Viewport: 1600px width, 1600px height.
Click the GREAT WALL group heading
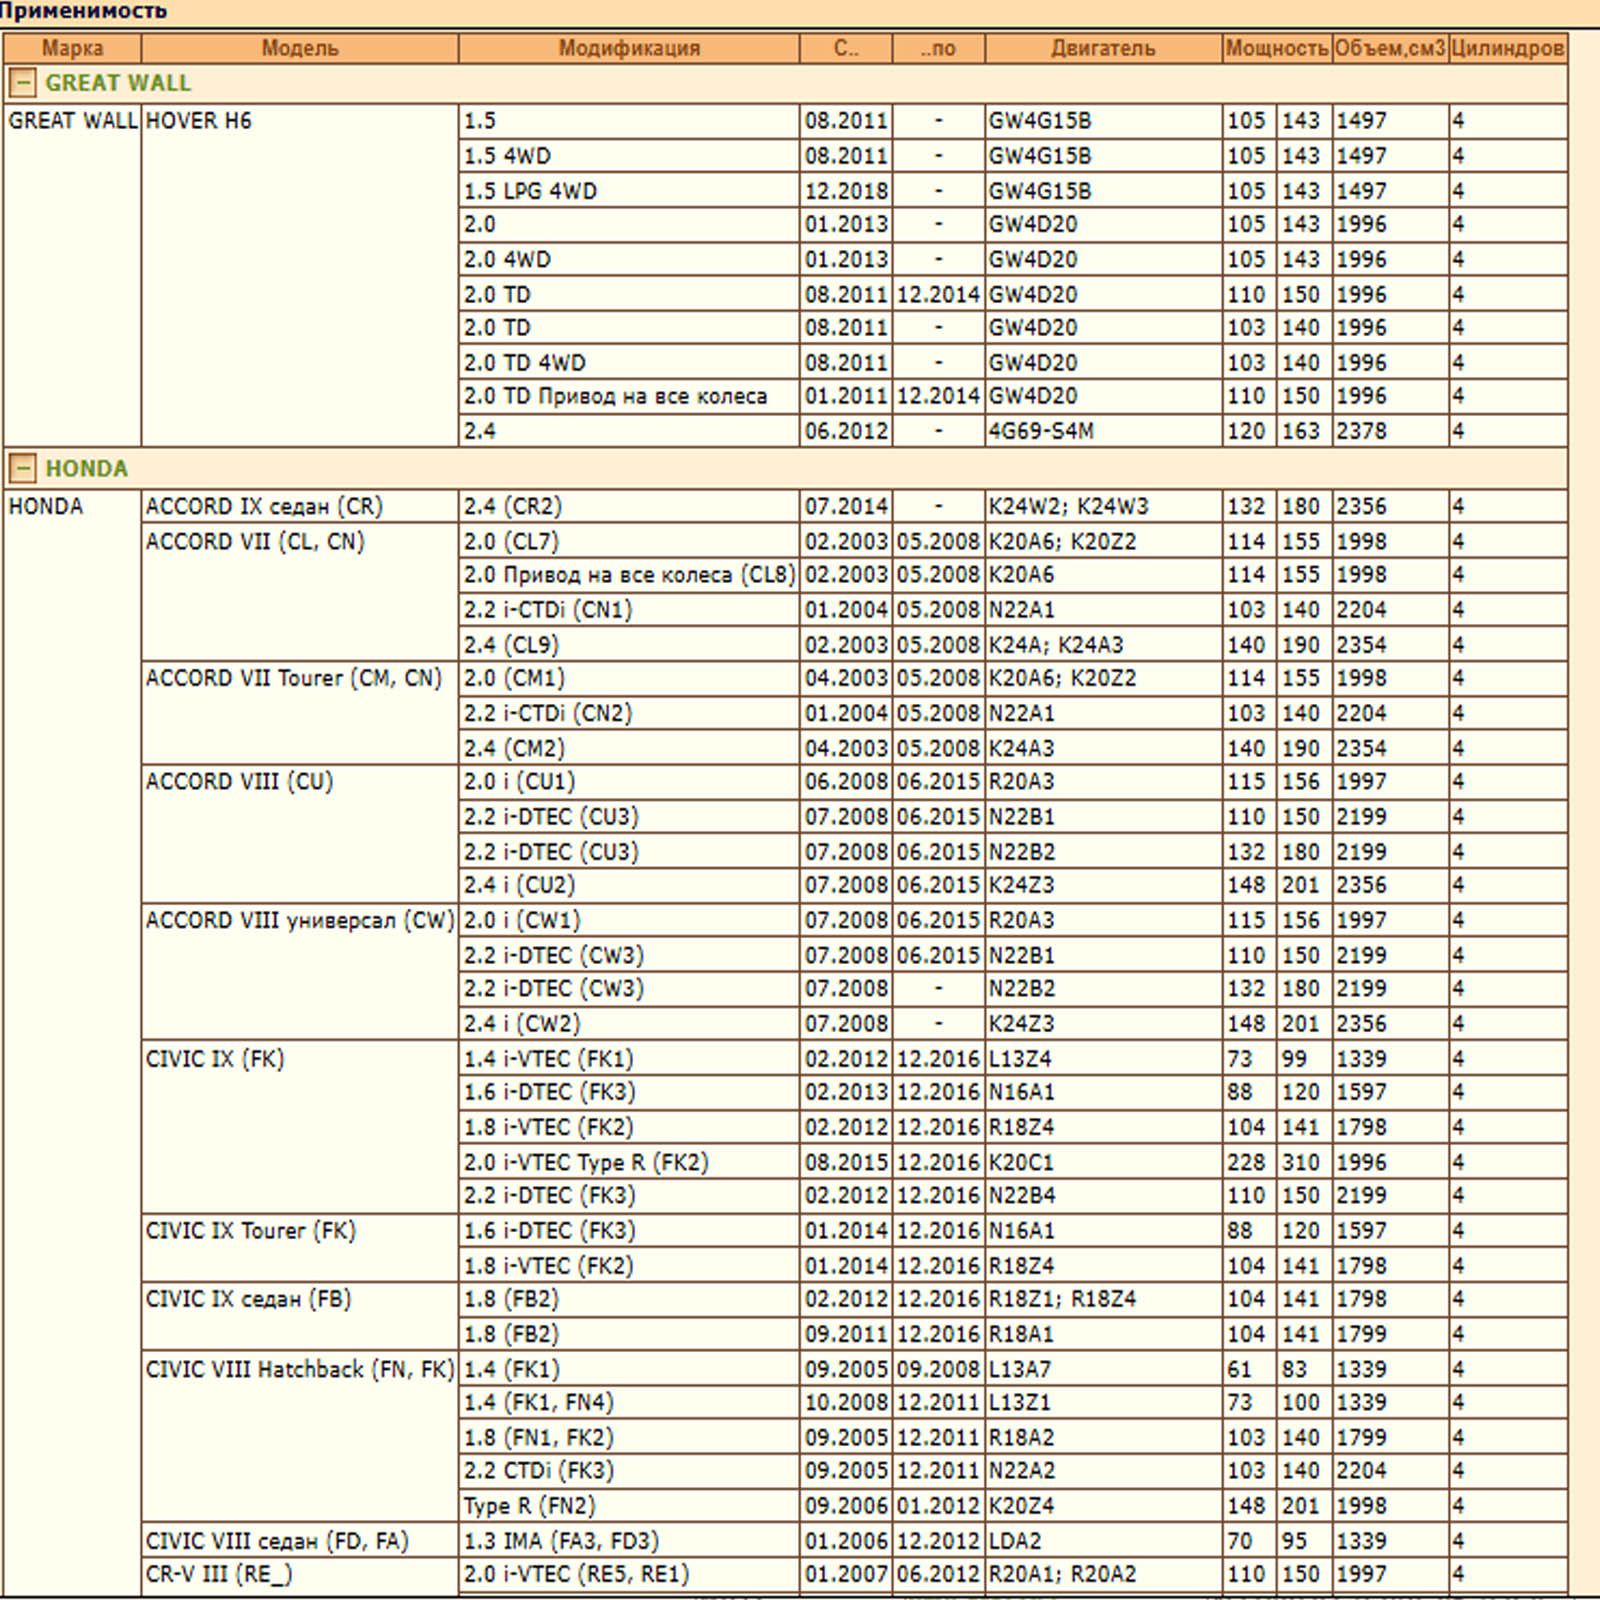point(118,83)
